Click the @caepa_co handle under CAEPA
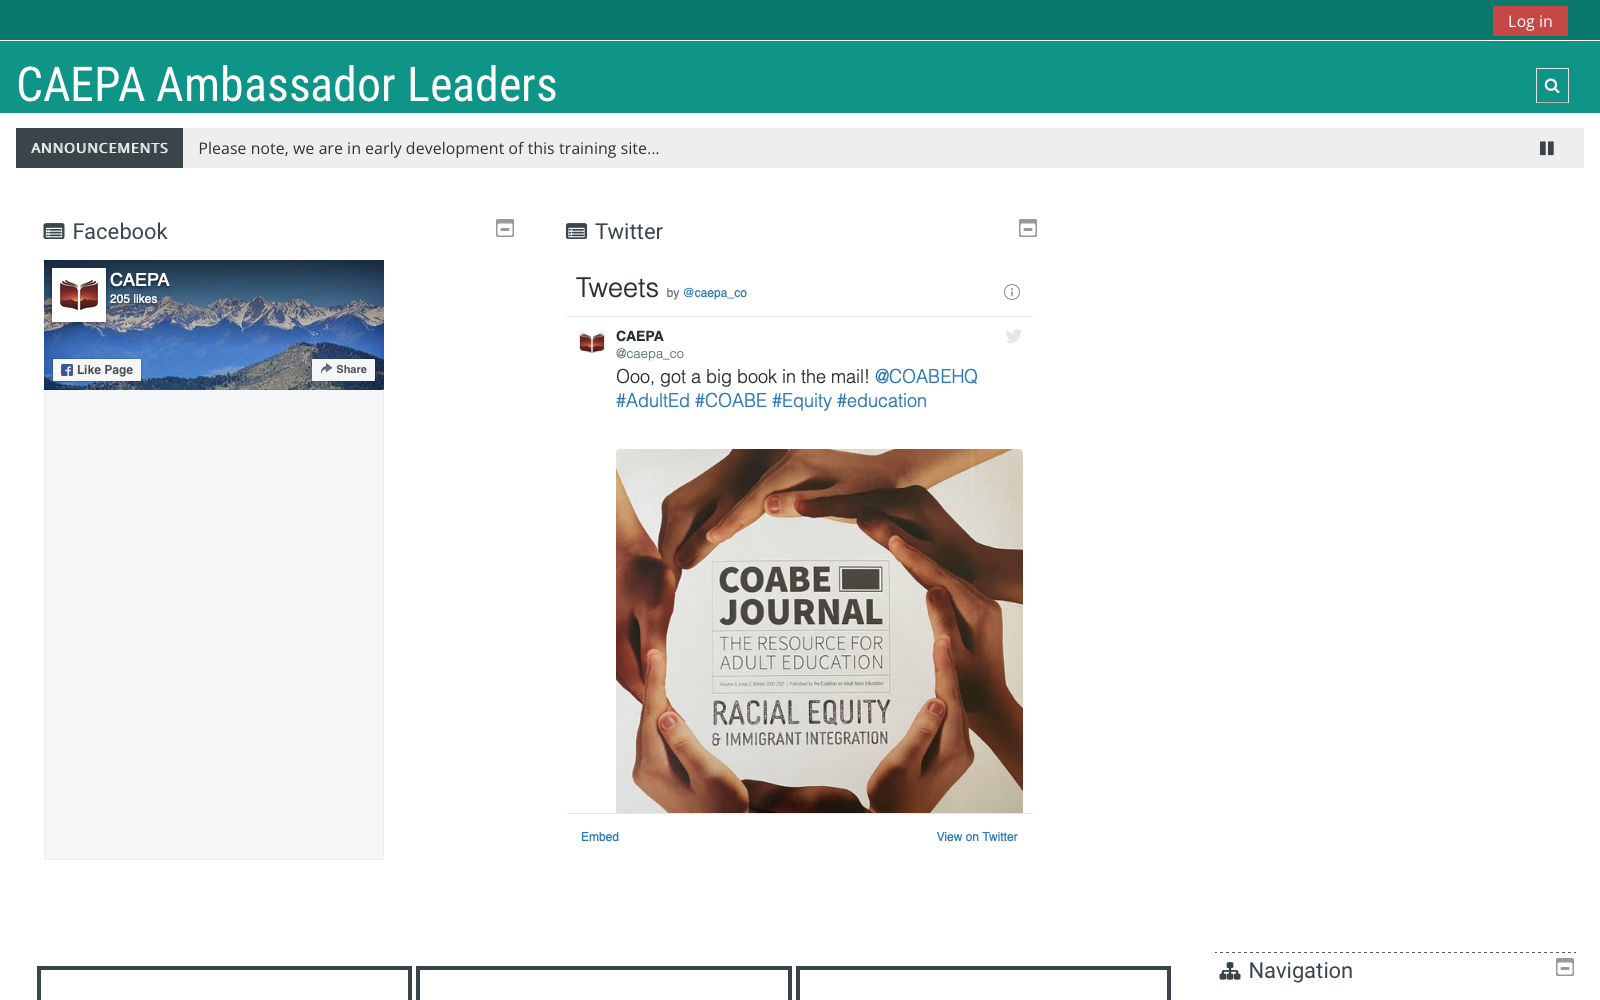 click(650, 354)
